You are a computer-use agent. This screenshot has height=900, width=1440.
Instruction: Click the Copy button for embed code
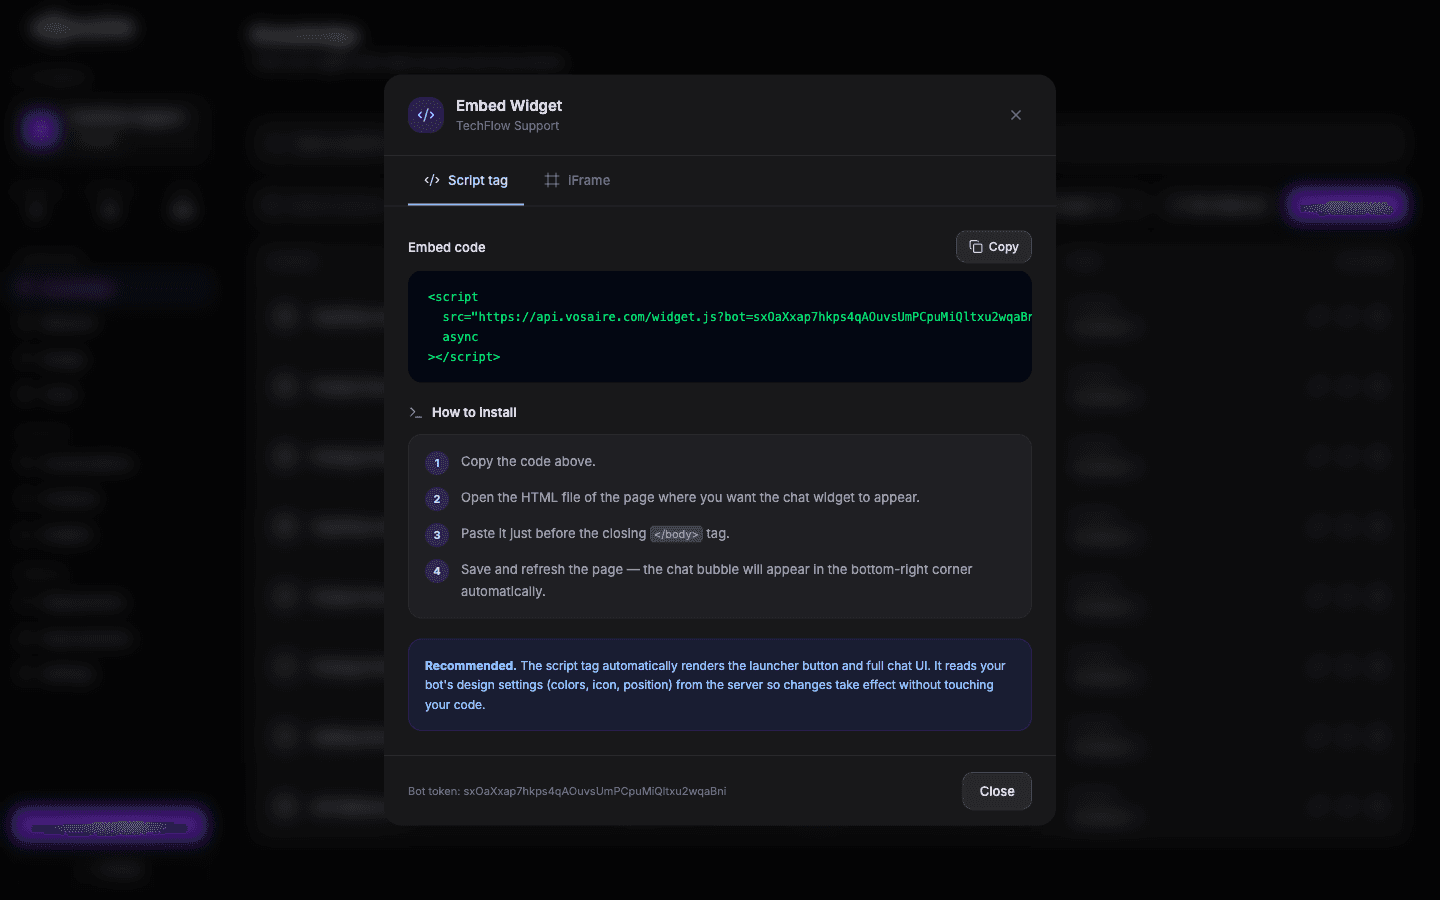[x=993, y=247]
